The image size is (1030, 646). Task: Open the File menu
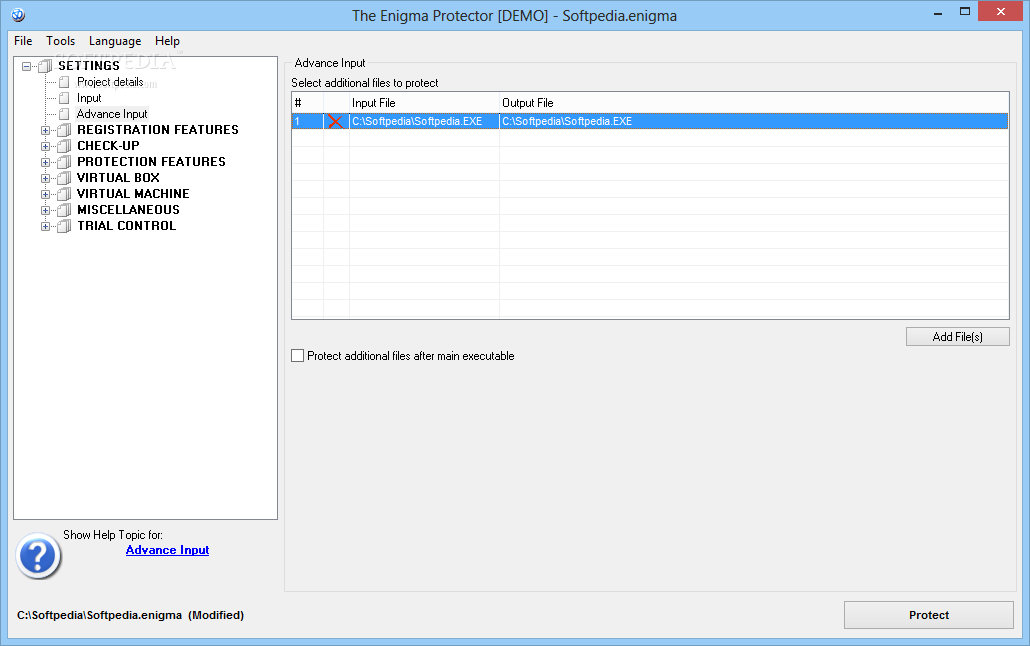pyautogui.click(x=23, y=41)
